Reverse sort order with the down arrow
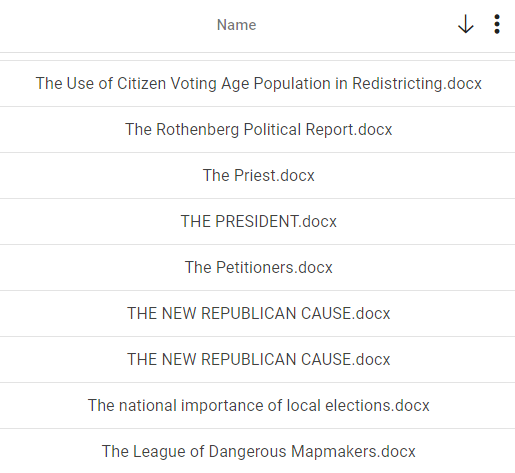Image resolution: width=515 pixels, height=473 pixels. pyautogui.click(x=465, y=24)
